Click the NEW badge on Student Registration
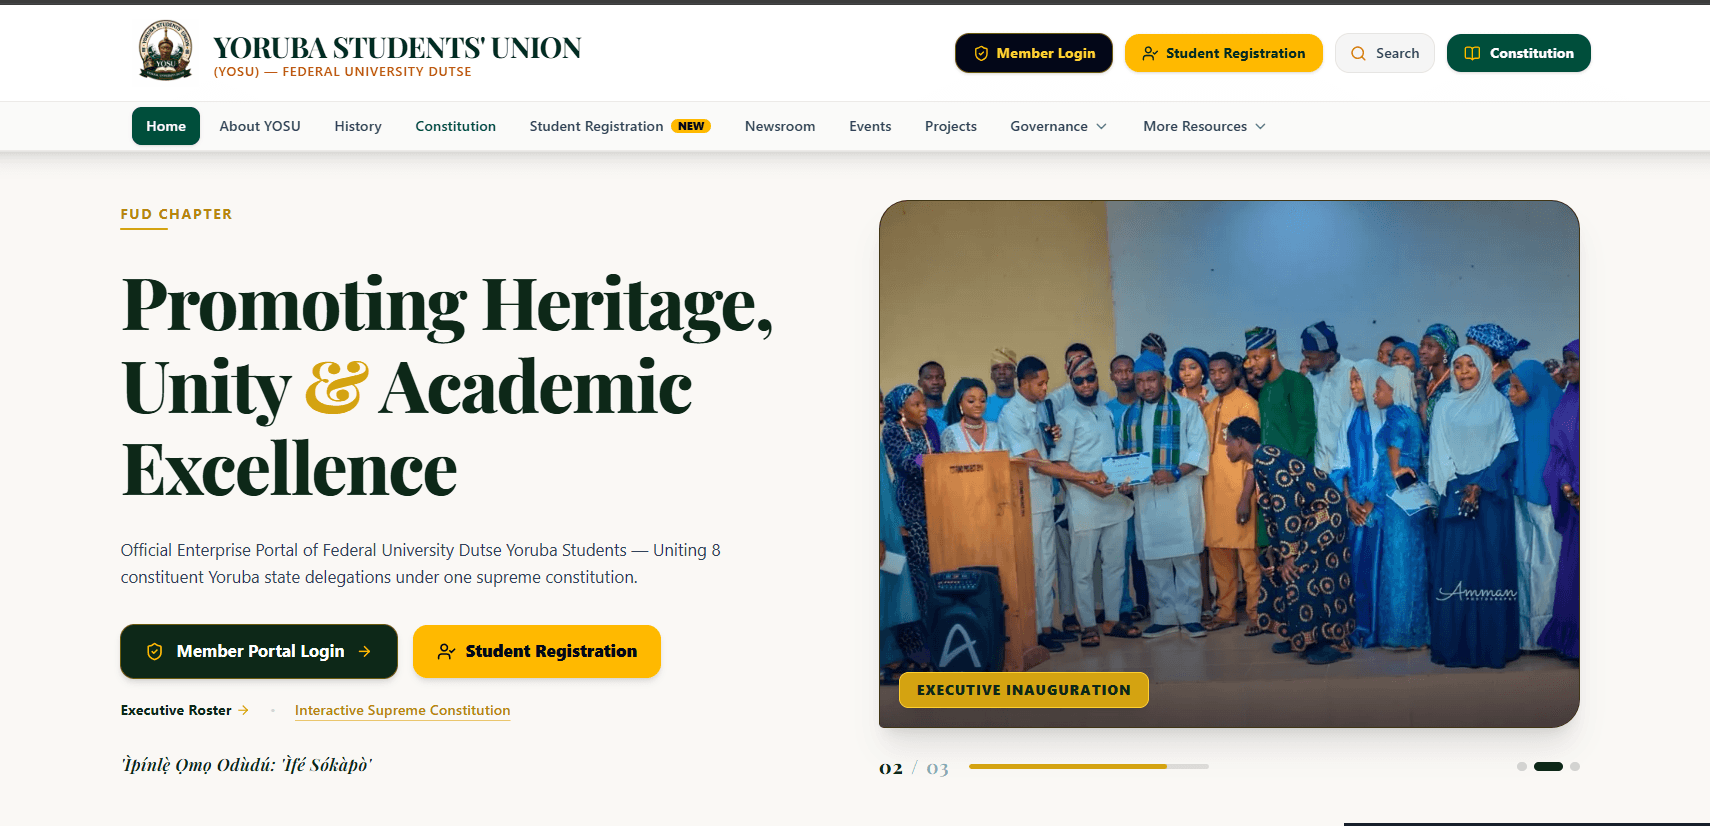1710x826 pixels. (691, 126)
